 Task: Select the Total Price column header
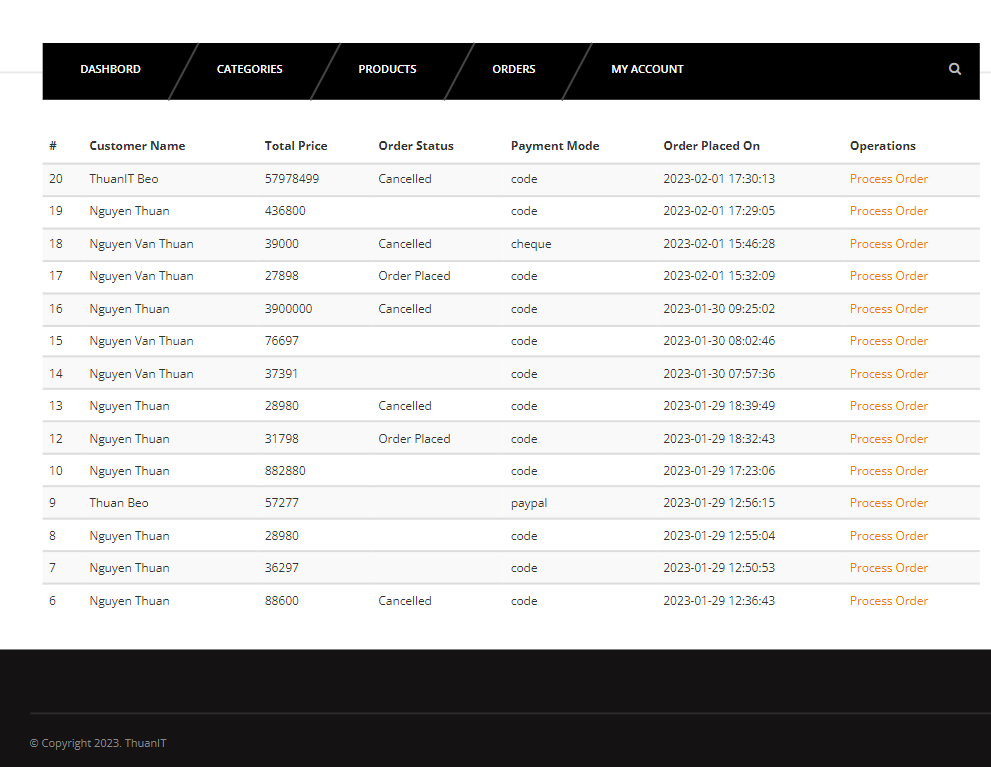pos(296,145)
